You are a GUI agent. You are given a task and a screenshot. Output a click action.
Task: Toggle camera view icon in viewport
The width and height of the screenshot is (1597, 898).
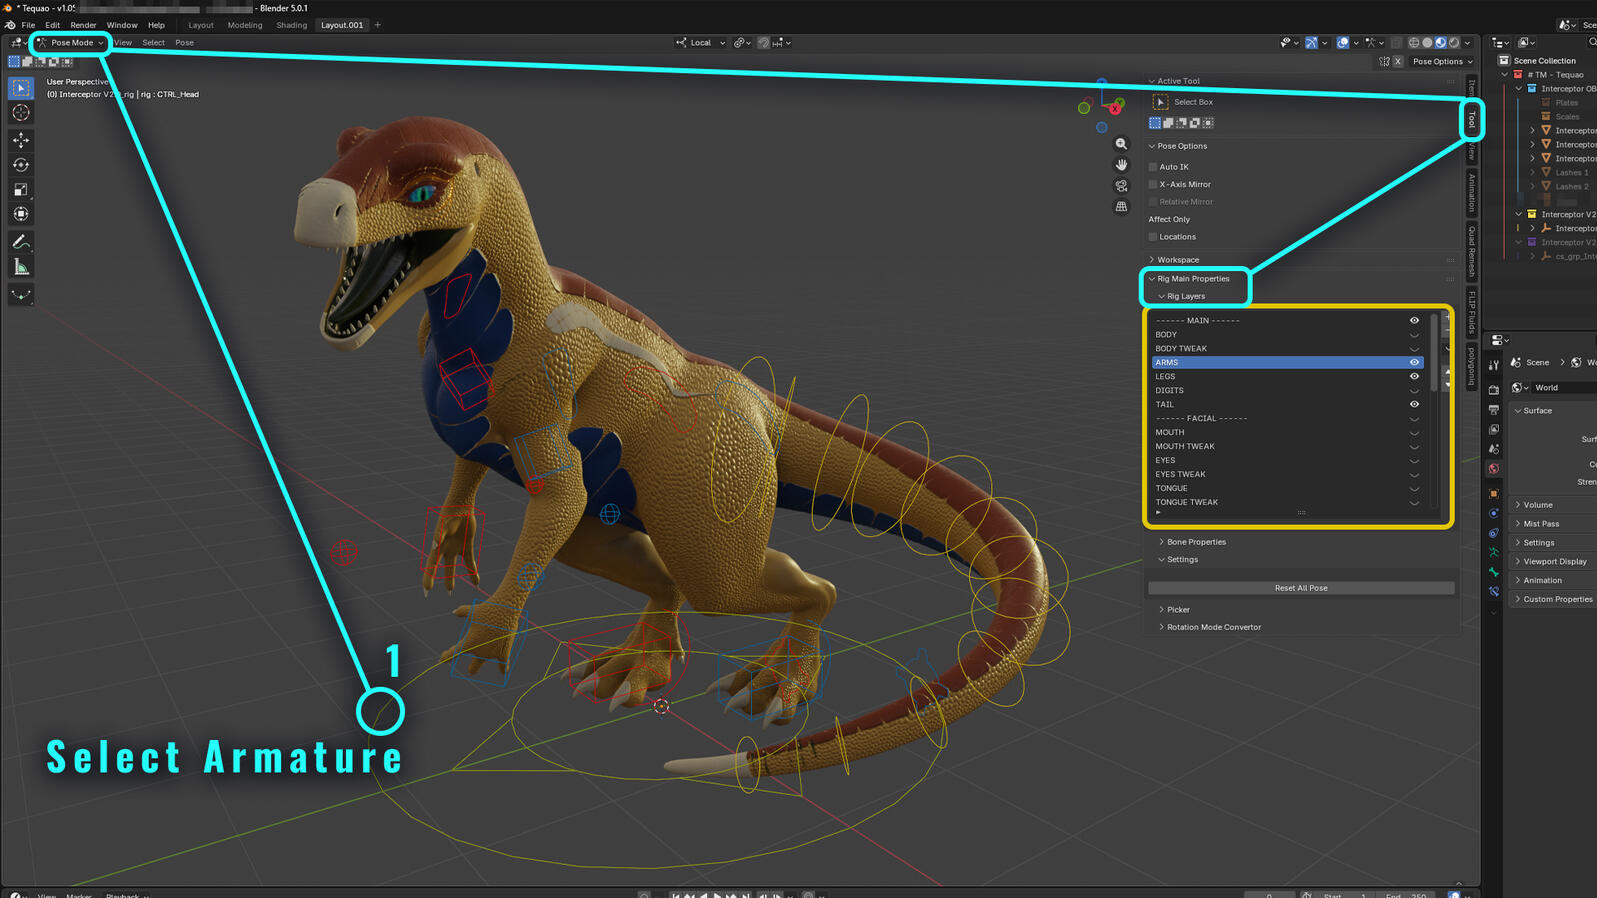click(x=1121, y=186)
